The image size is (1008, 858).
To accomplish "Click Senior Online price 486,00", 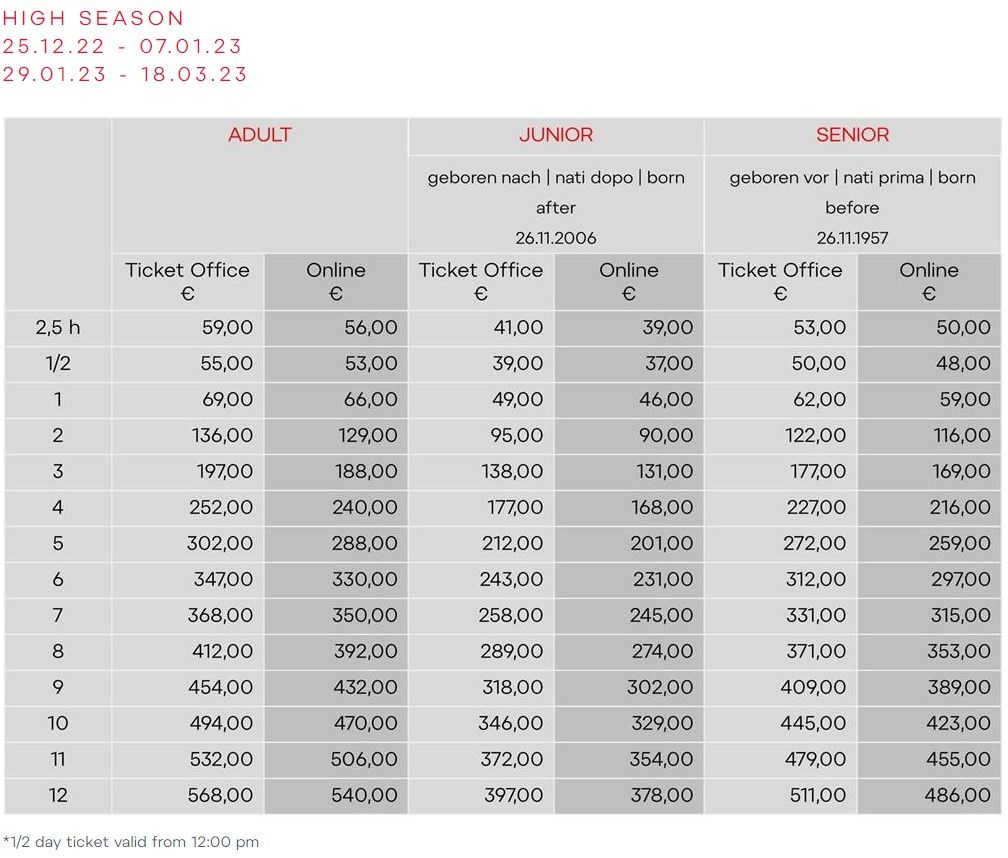I will point(957,796).
